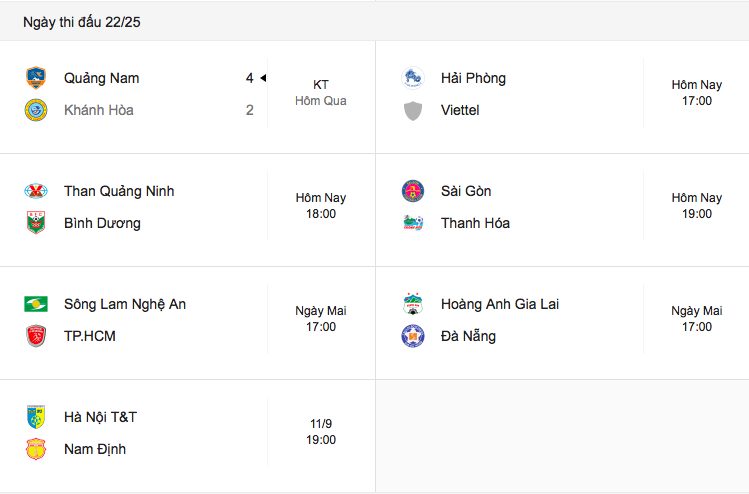Click the Hà Nội T&T logo
Image resolution: width=749 pixels, height=494 pixels.
point(36,417)
